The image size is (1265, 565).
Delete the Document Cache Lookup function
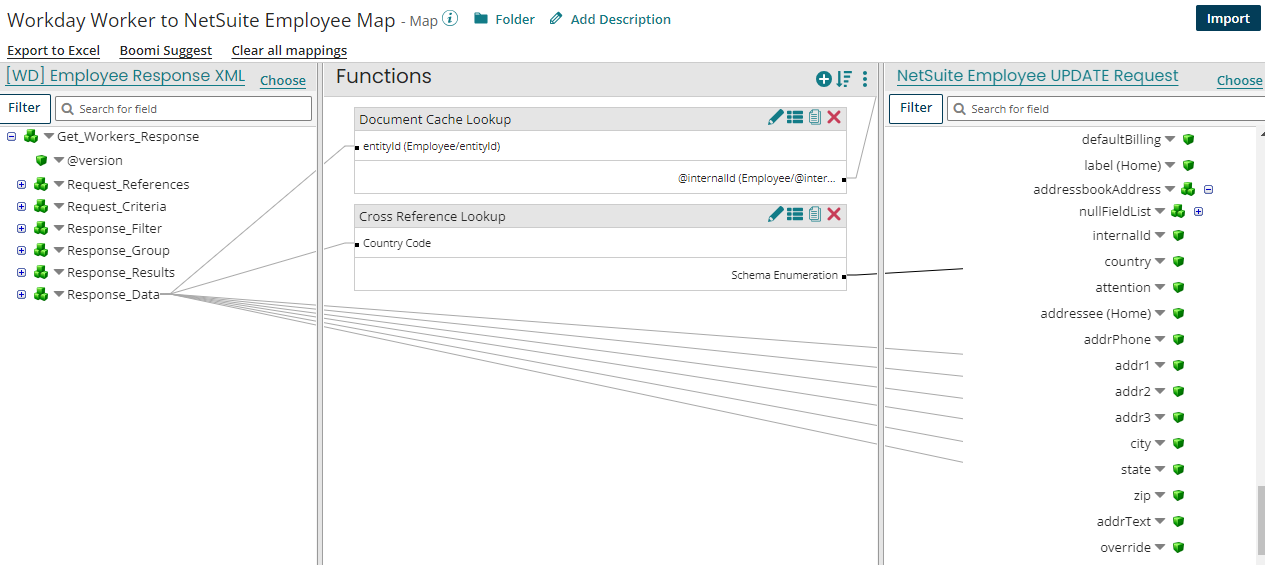point(834,118)
